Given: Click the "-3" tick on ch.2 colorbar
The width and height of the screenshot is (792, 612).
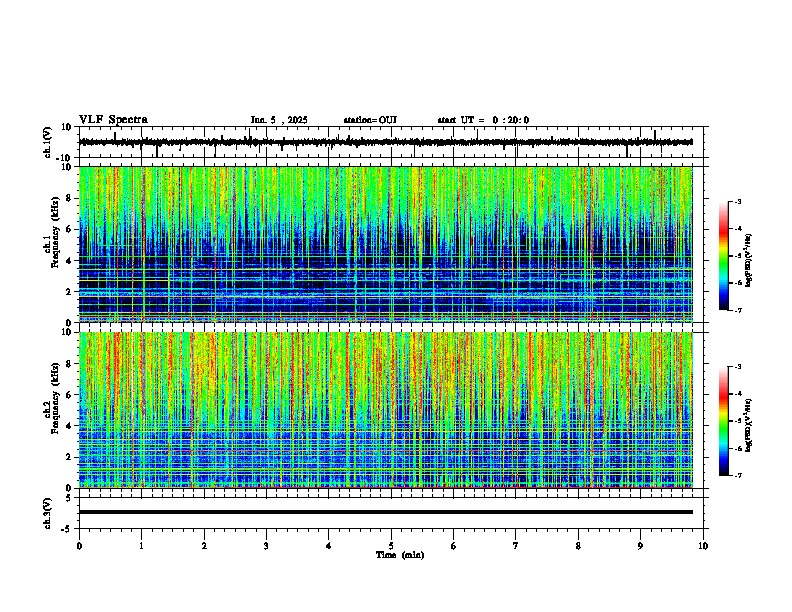Looking at the screenshot, I should tap(738, 367).
